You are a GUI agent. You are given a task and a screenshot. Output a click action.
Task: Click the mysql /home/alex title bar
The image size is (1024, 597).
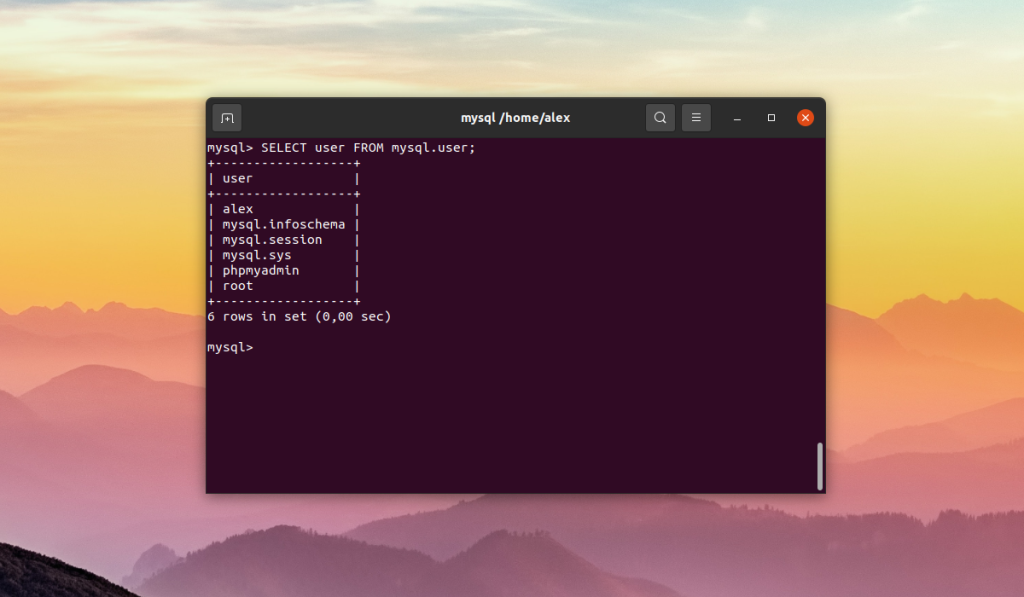(x=515, y=118)
